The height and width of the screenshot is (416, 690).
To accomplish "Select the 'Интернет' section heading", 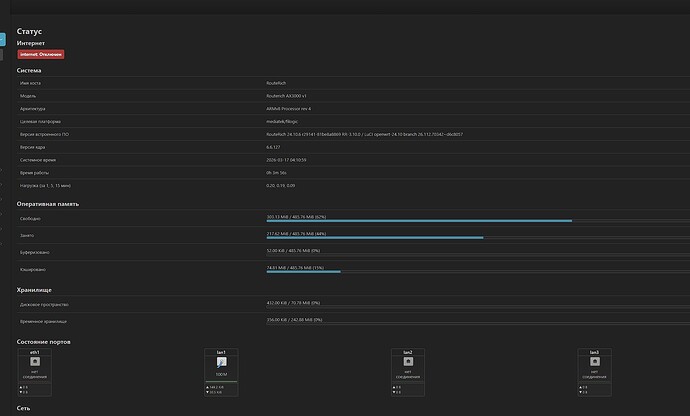I will [x=31, y=43].
